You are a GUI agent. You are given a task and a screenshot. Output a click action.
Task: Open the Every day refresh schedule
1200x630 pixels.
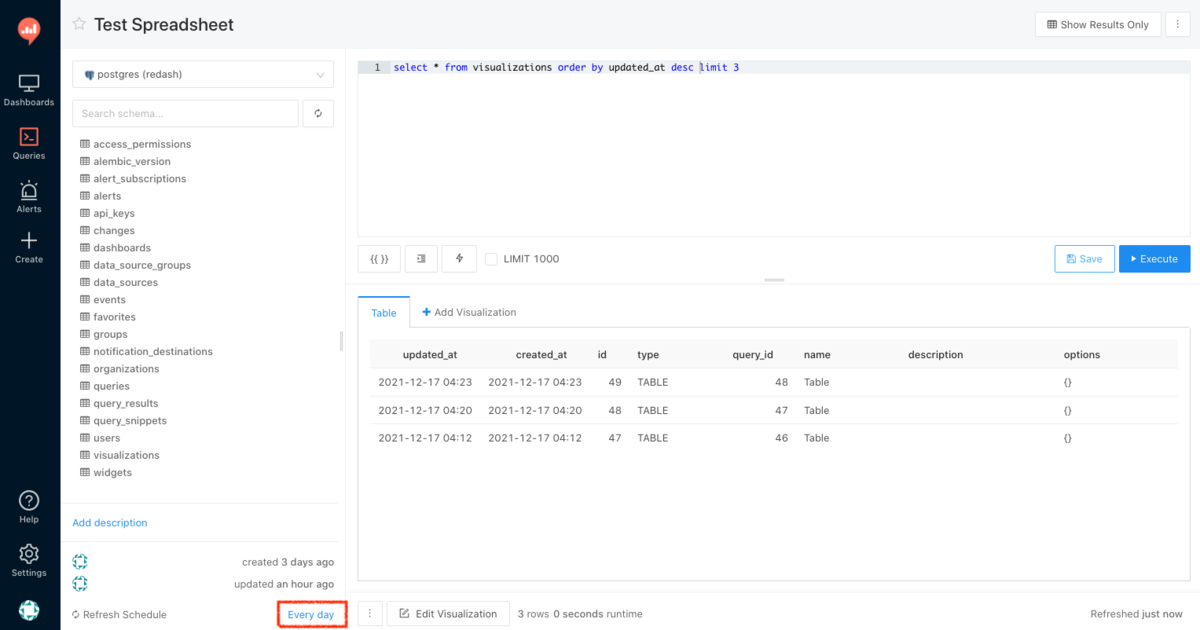coord(311,614)
